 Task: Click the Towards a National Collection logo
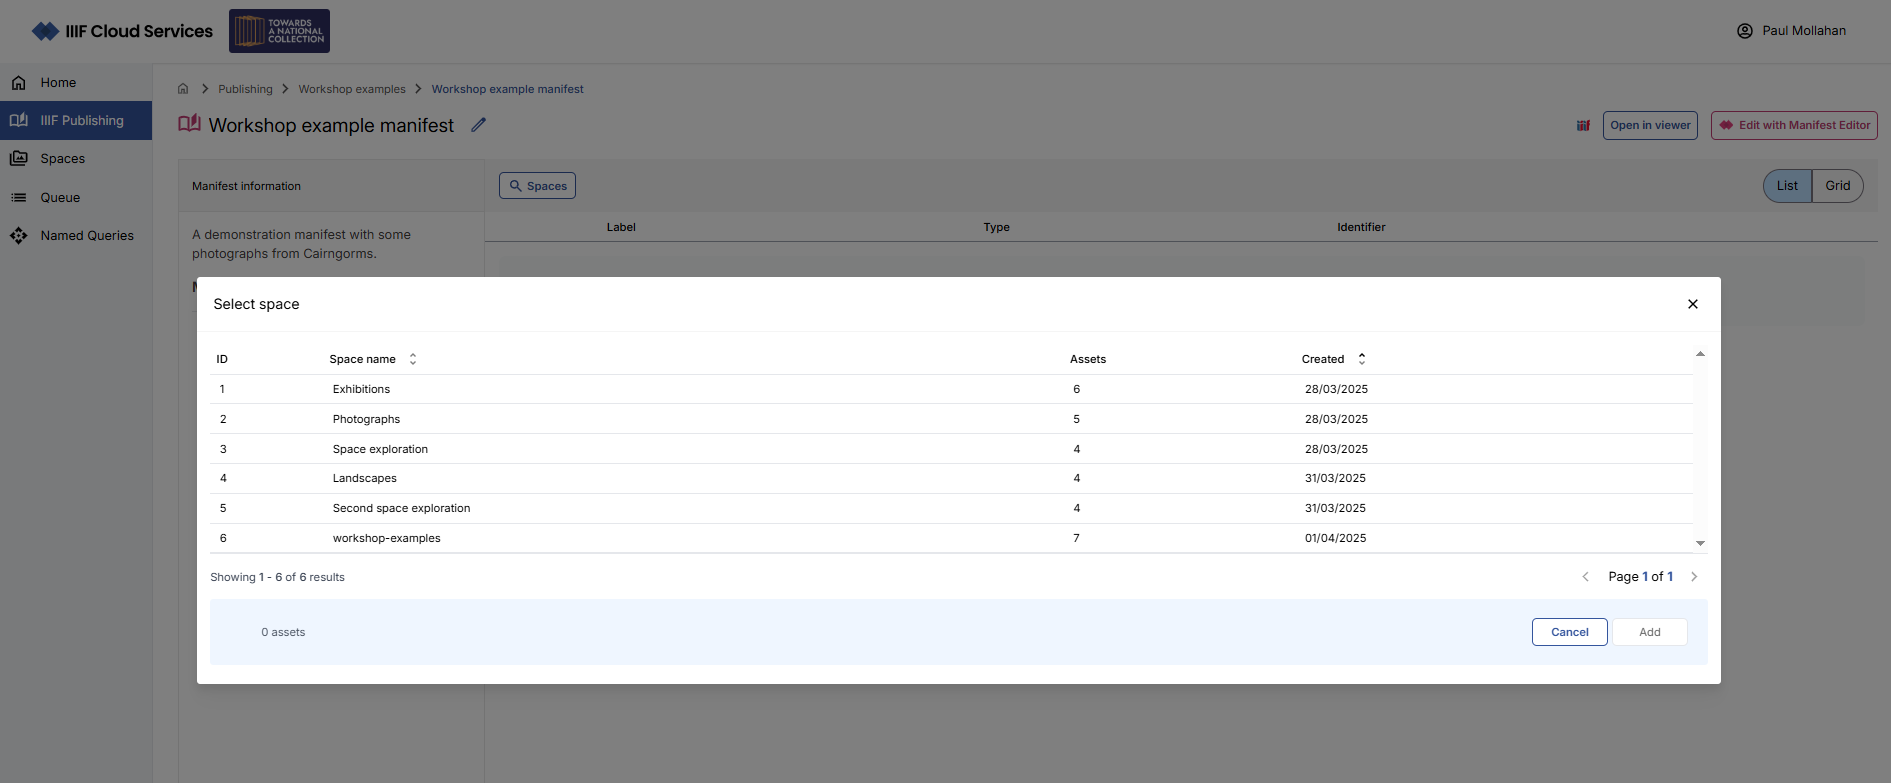[x=279, y=31]
